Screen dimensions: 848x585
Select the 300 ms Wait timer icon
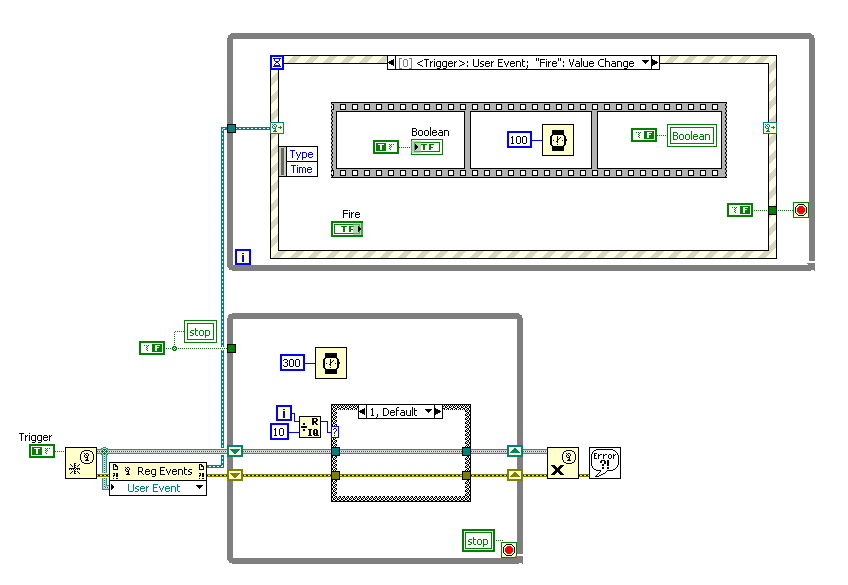331,363
